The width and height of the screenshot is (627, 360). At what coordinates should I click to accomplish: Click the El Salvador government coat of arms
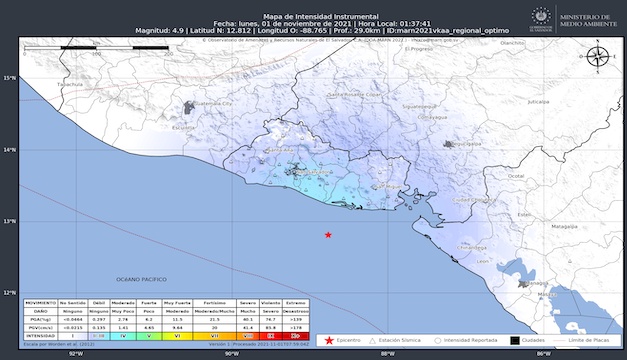[541, 18]
